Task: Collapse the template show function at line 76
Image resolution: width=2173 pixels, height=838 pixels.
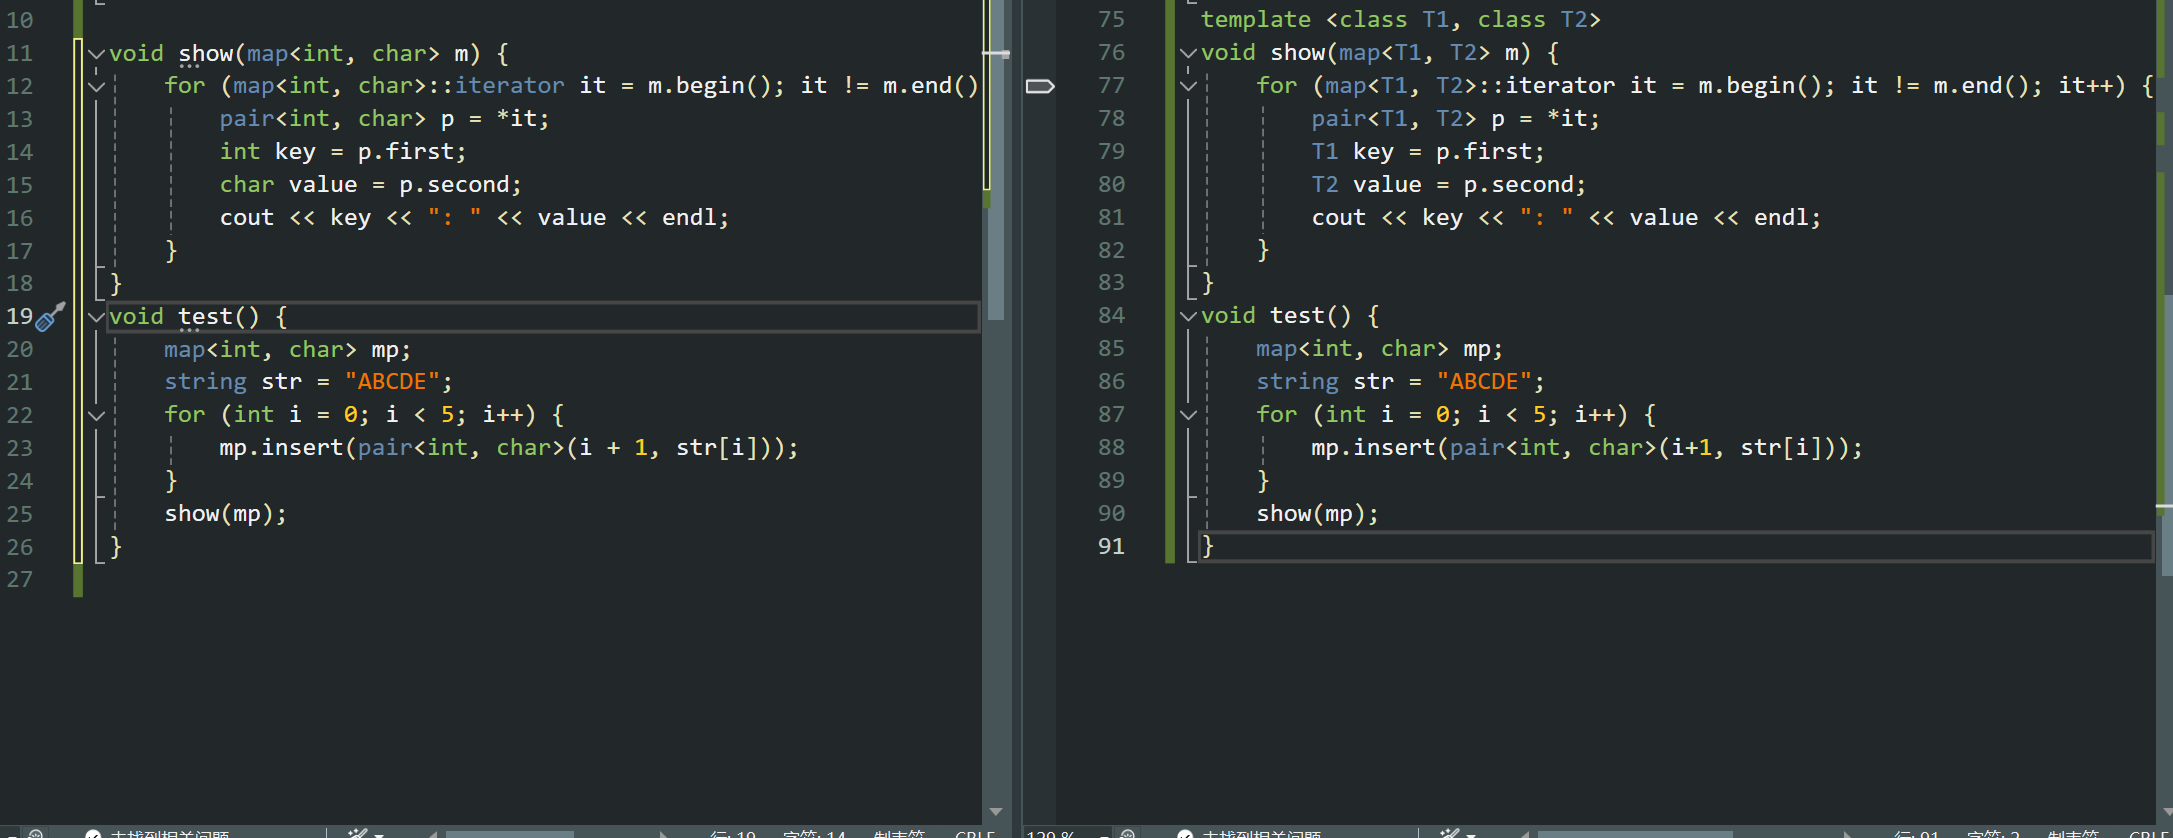Action: [1188, 53]
